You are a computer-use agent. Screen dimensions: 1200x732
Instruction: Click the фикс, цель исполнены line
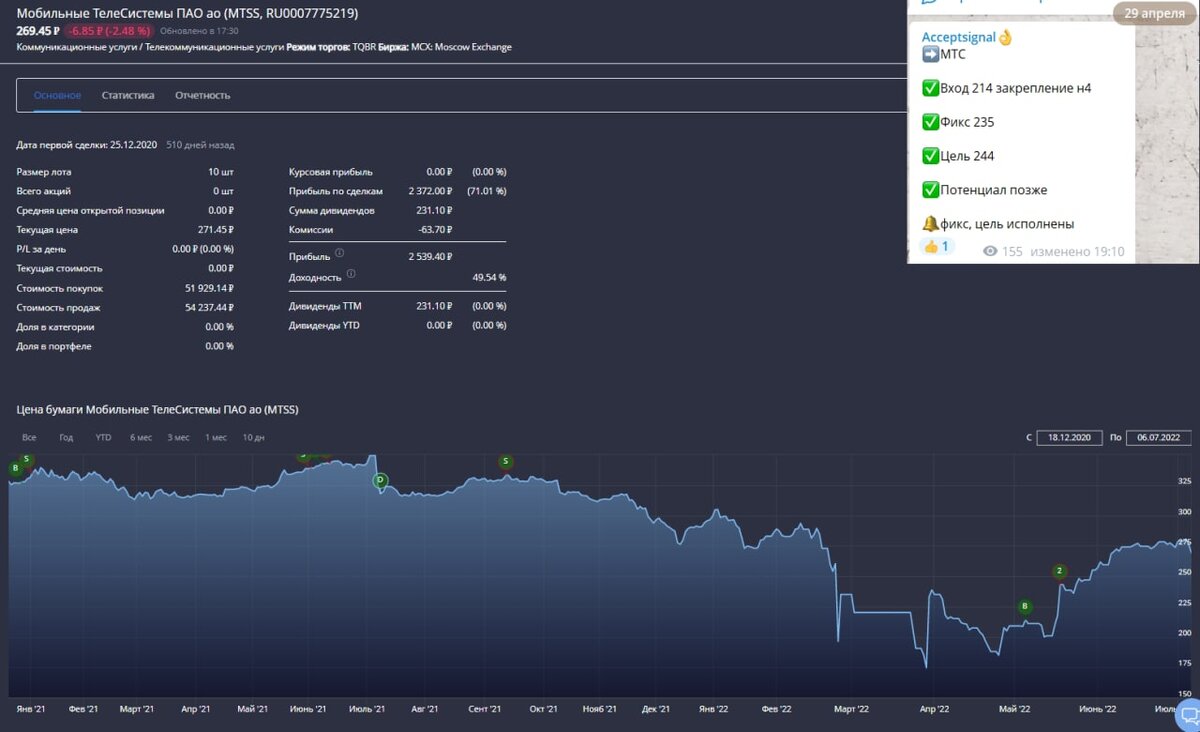pyautogui.click(x=997, y=224)
